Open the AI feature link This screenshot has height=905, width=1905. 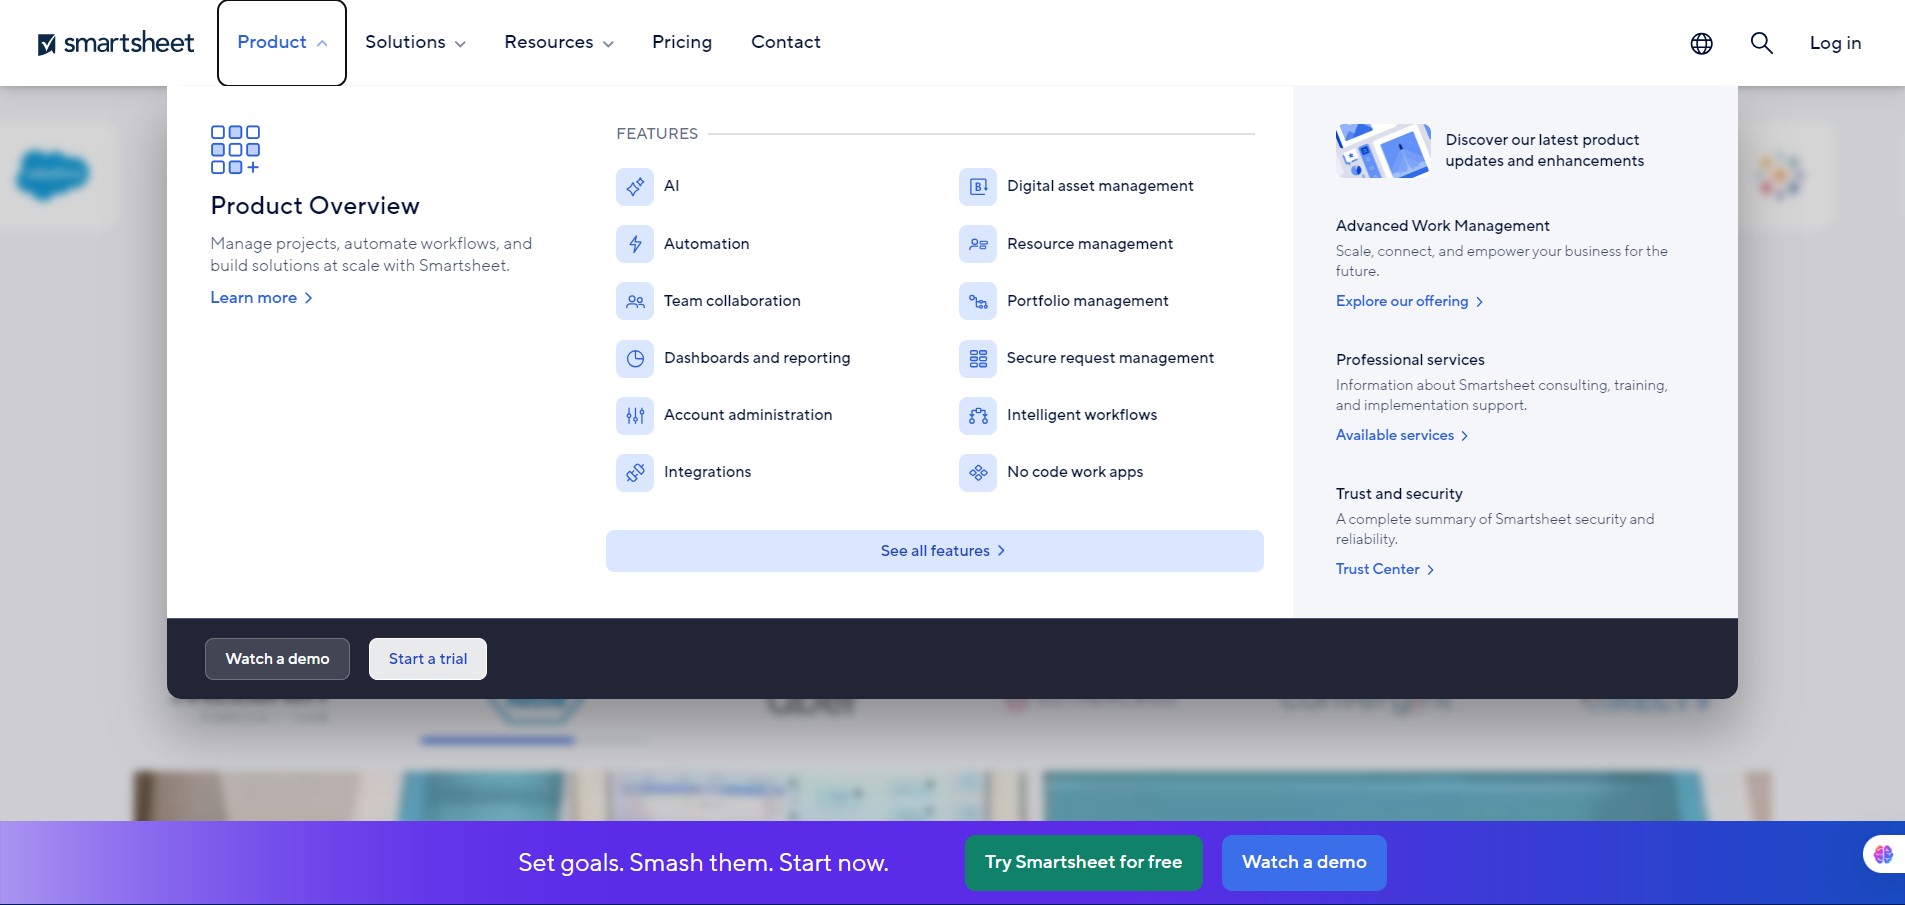click(x=671, y=186)
